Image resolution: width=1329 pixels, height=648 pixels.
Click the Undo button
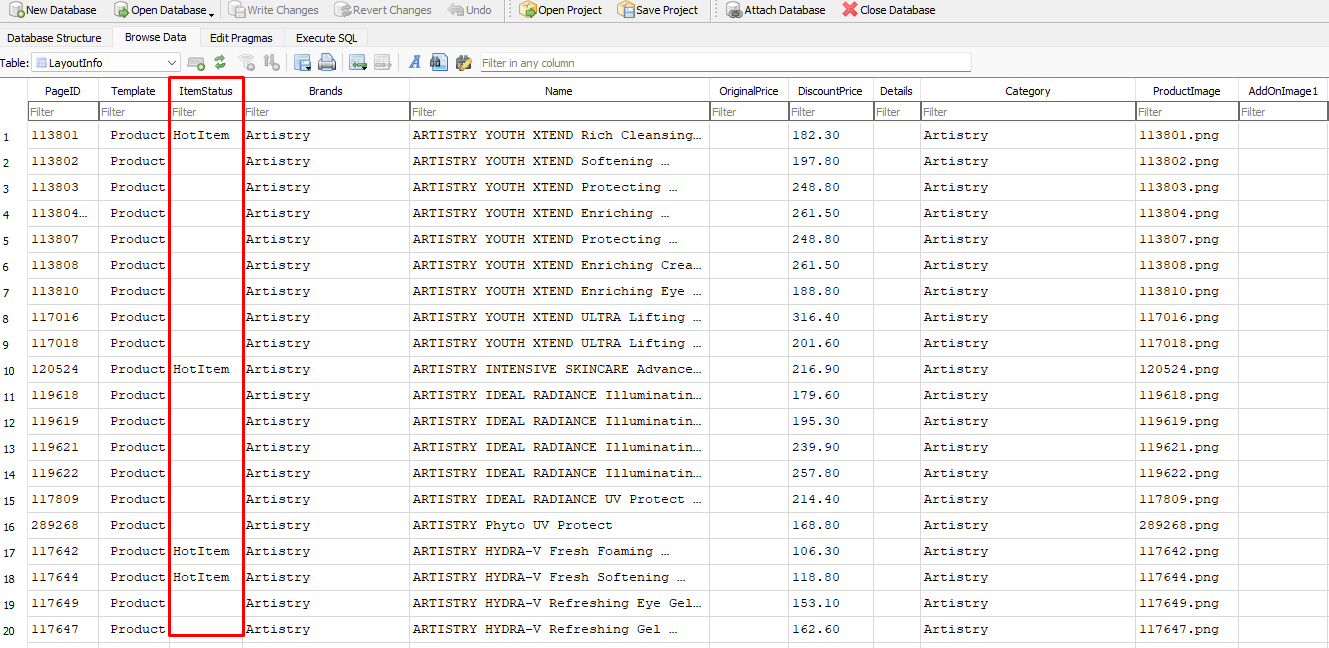coord(469,10)
